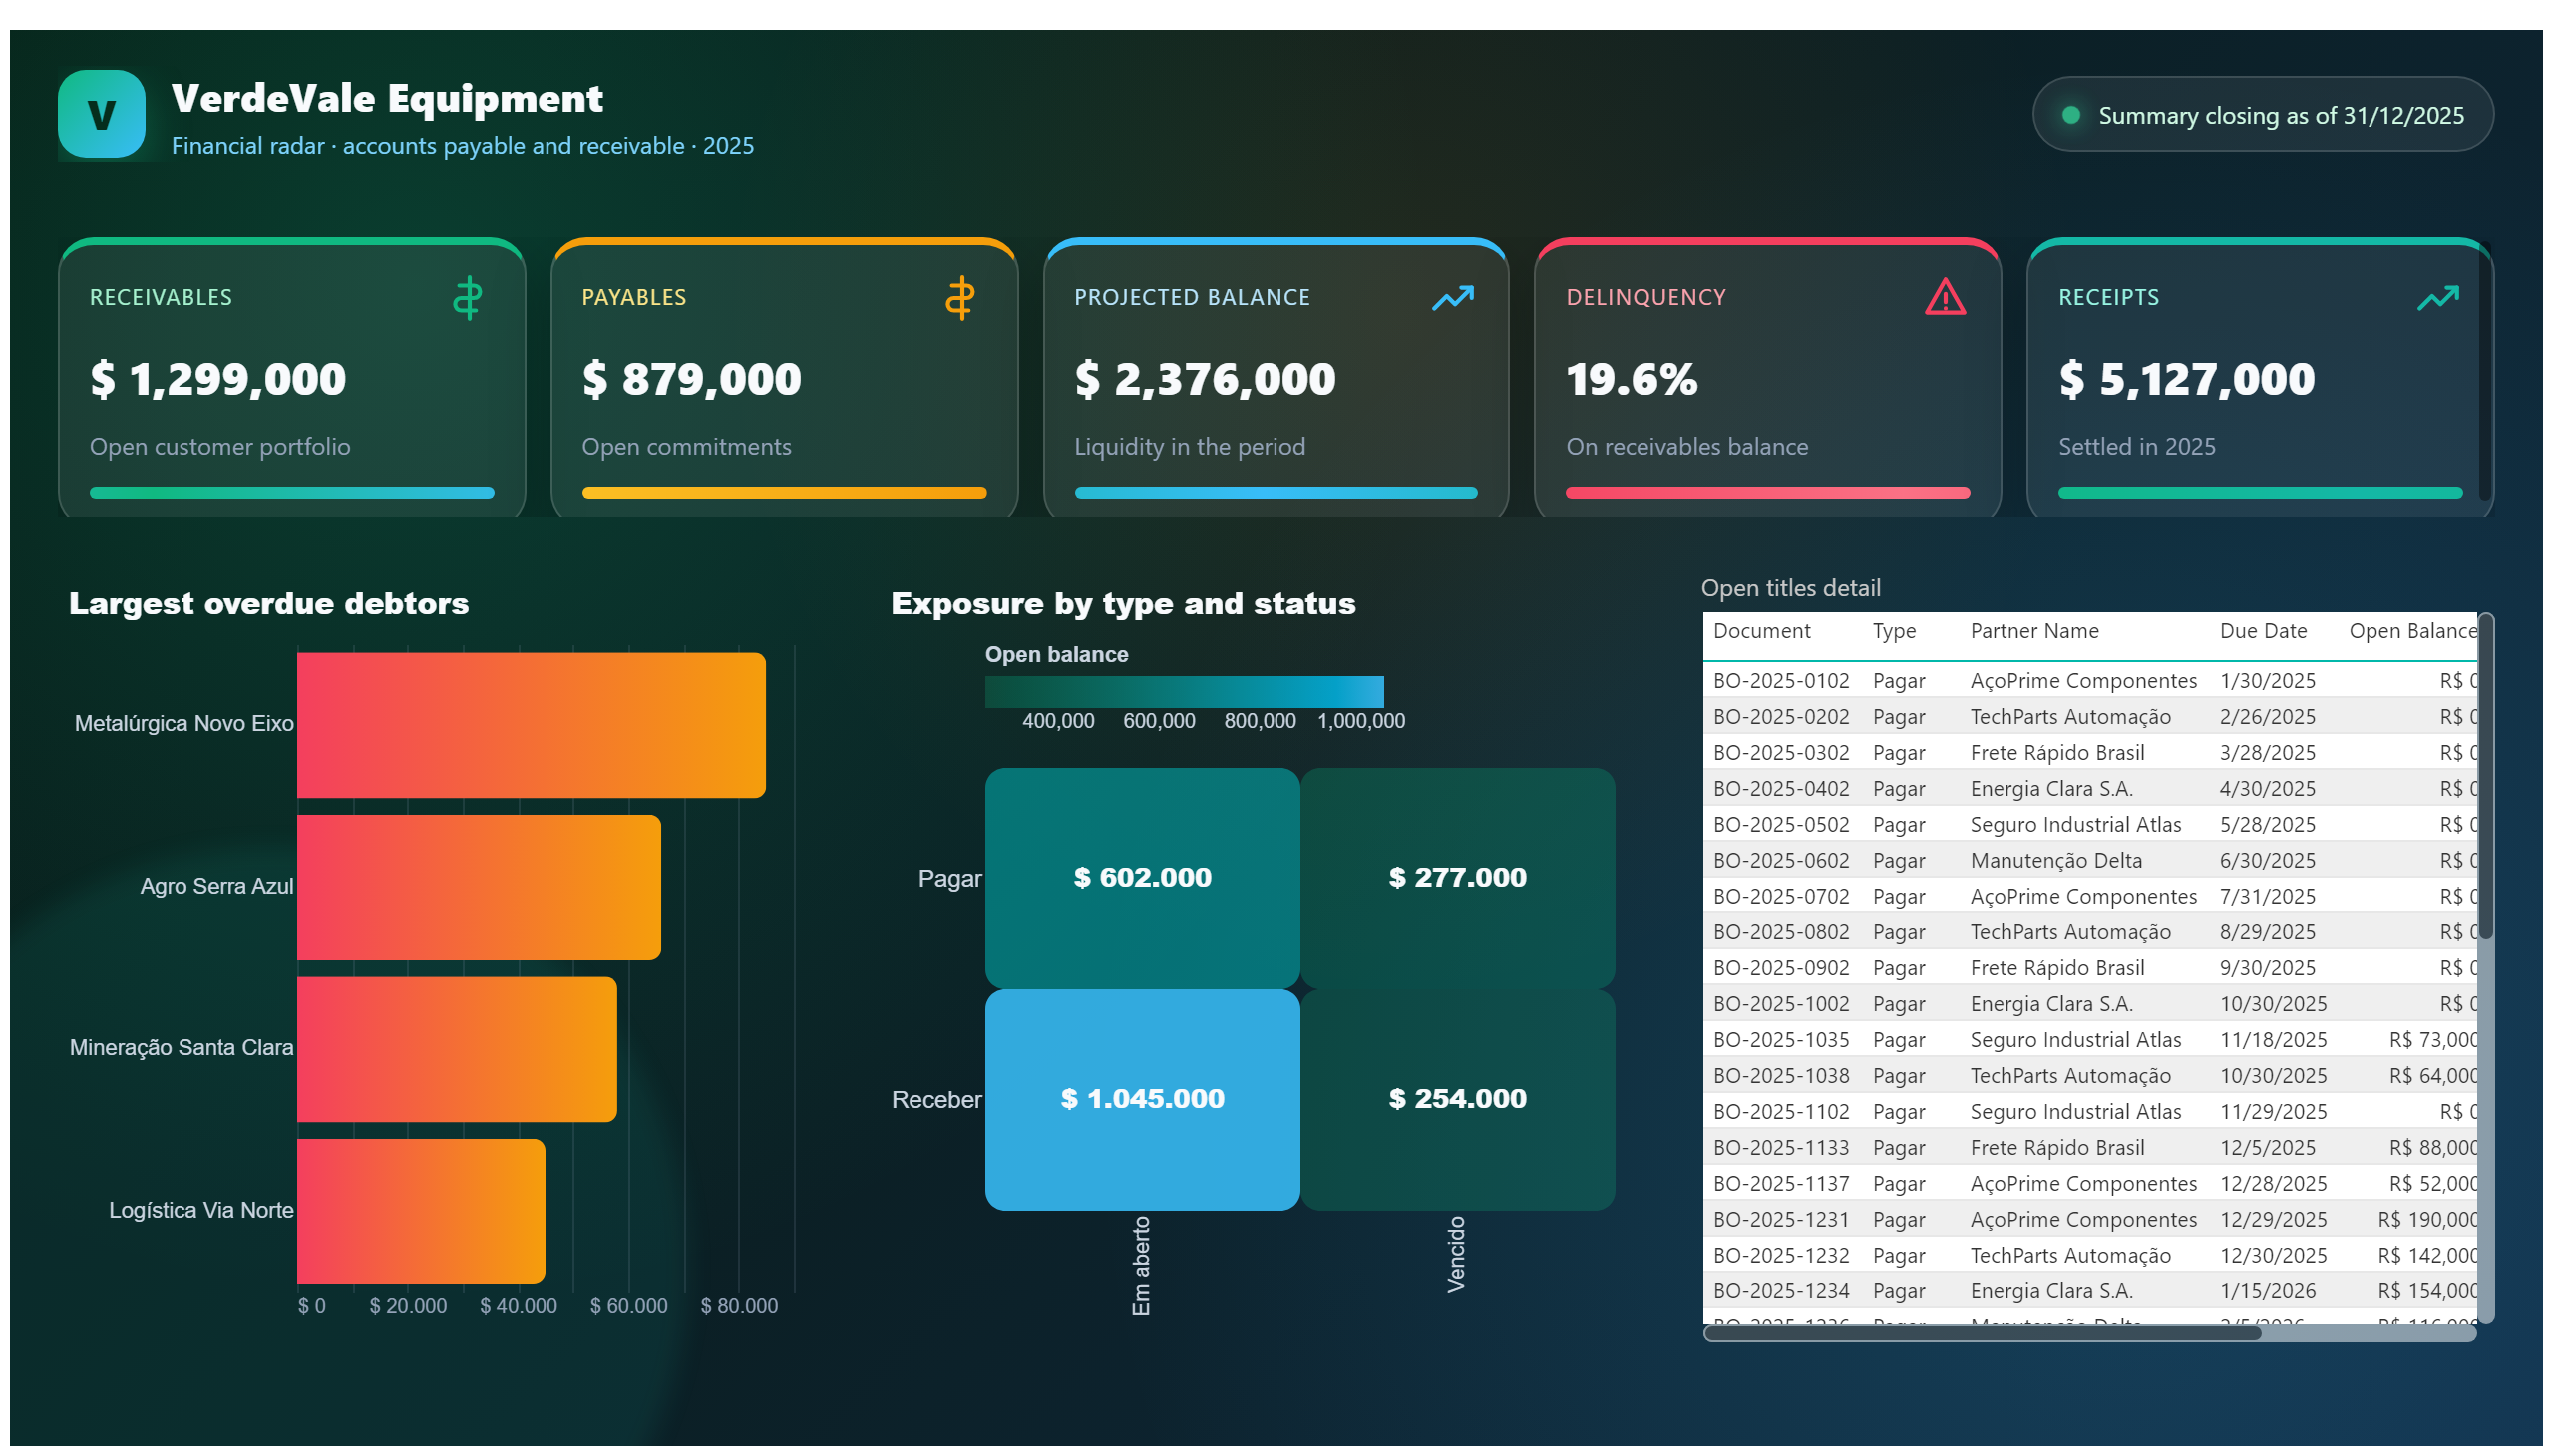The width and height of the screenshot is (2553, 1456).
Task: Click the Open balance gradient legend bar
Action: point(1184,691)
